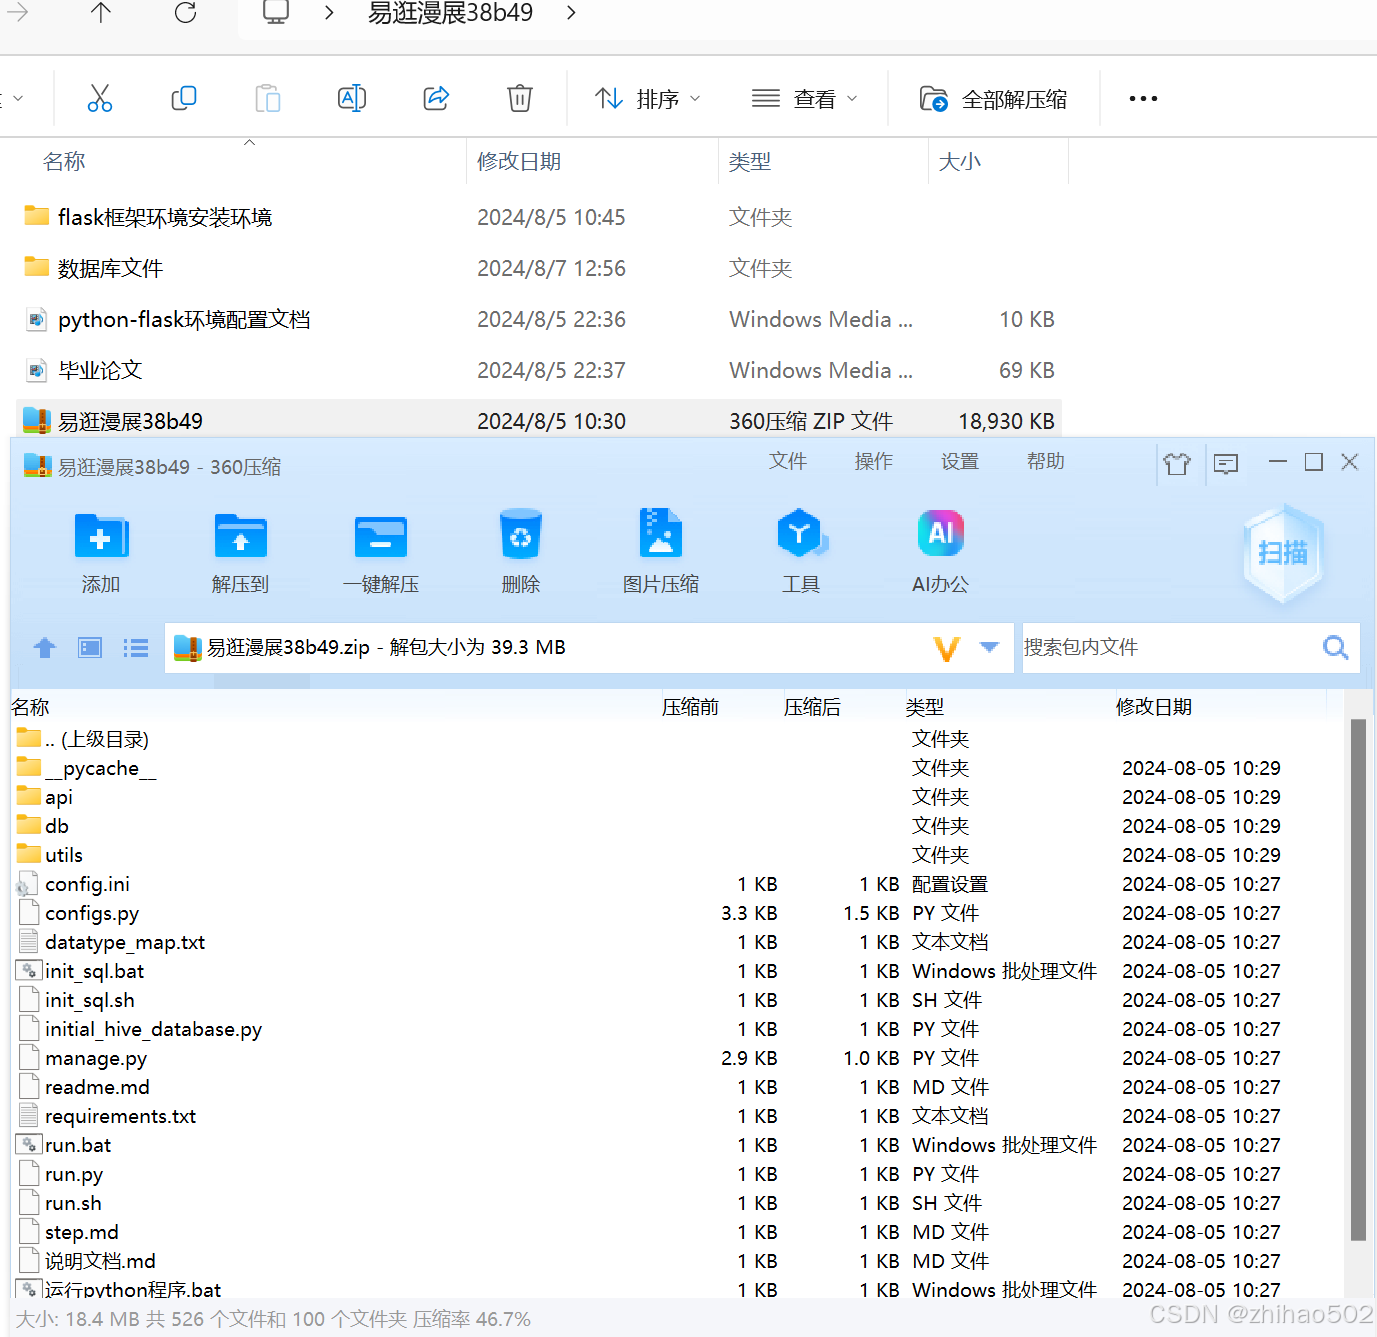Click the skin (shirt) icon in 360压缩 title bar
1377x1337 pixels.
1177,463
